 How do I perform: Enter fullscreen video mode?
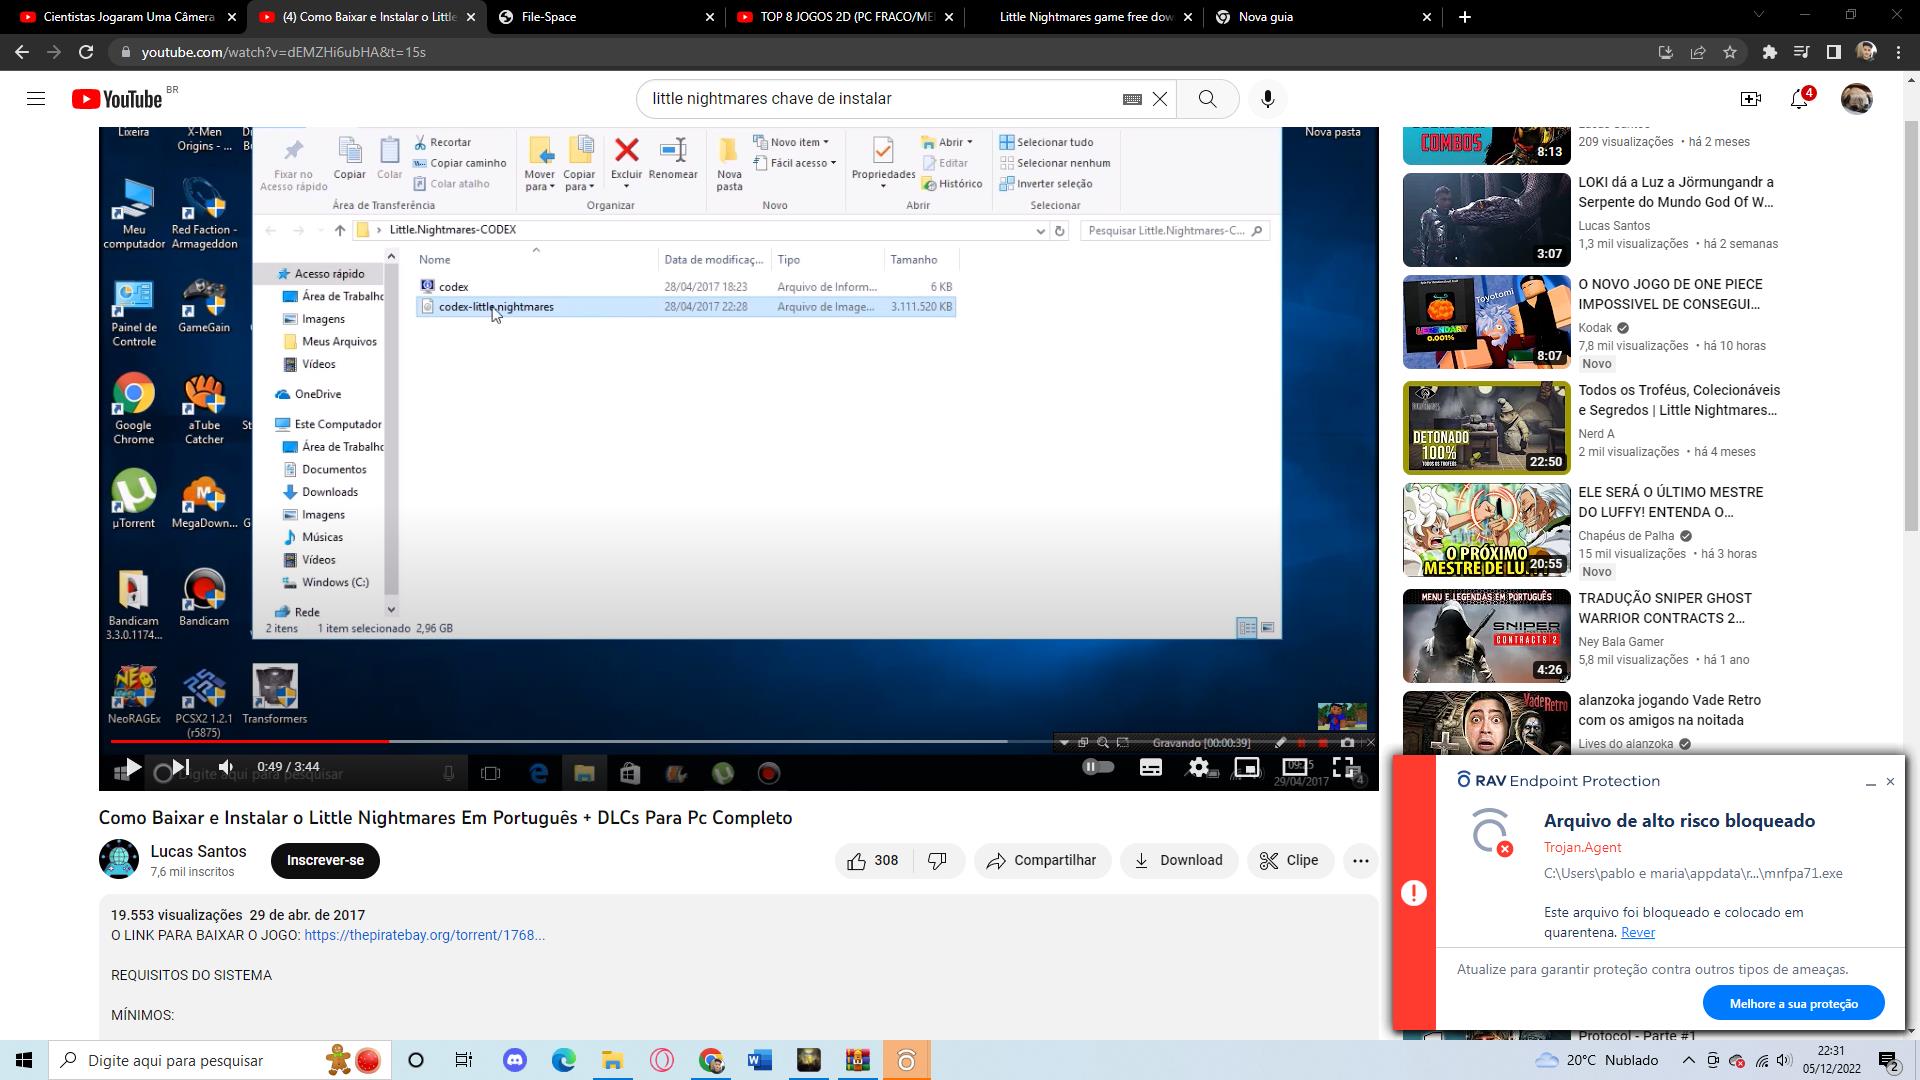point(1344,767)
